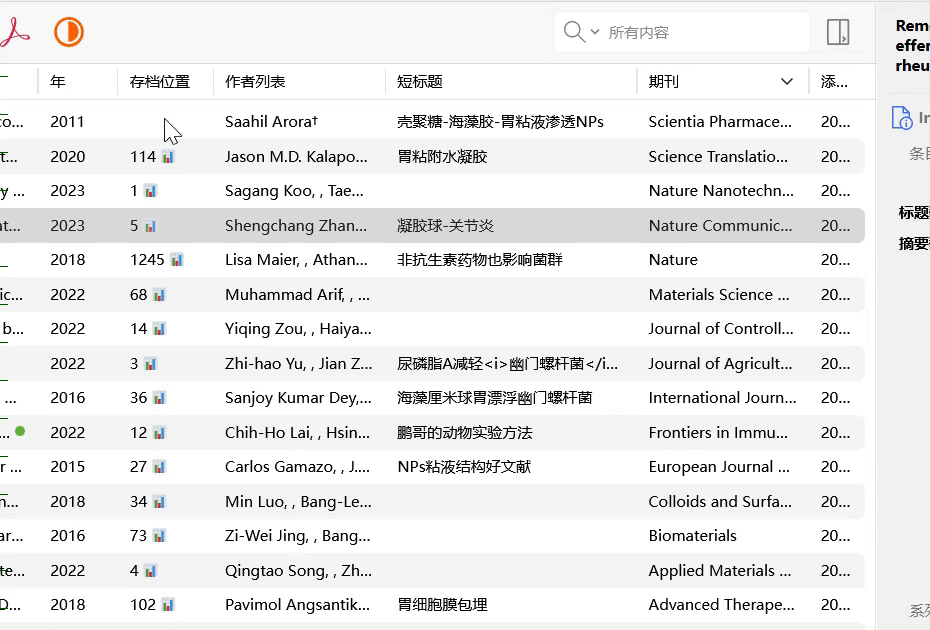Open the search mode dropdown arrow

[x=595, y=32]
